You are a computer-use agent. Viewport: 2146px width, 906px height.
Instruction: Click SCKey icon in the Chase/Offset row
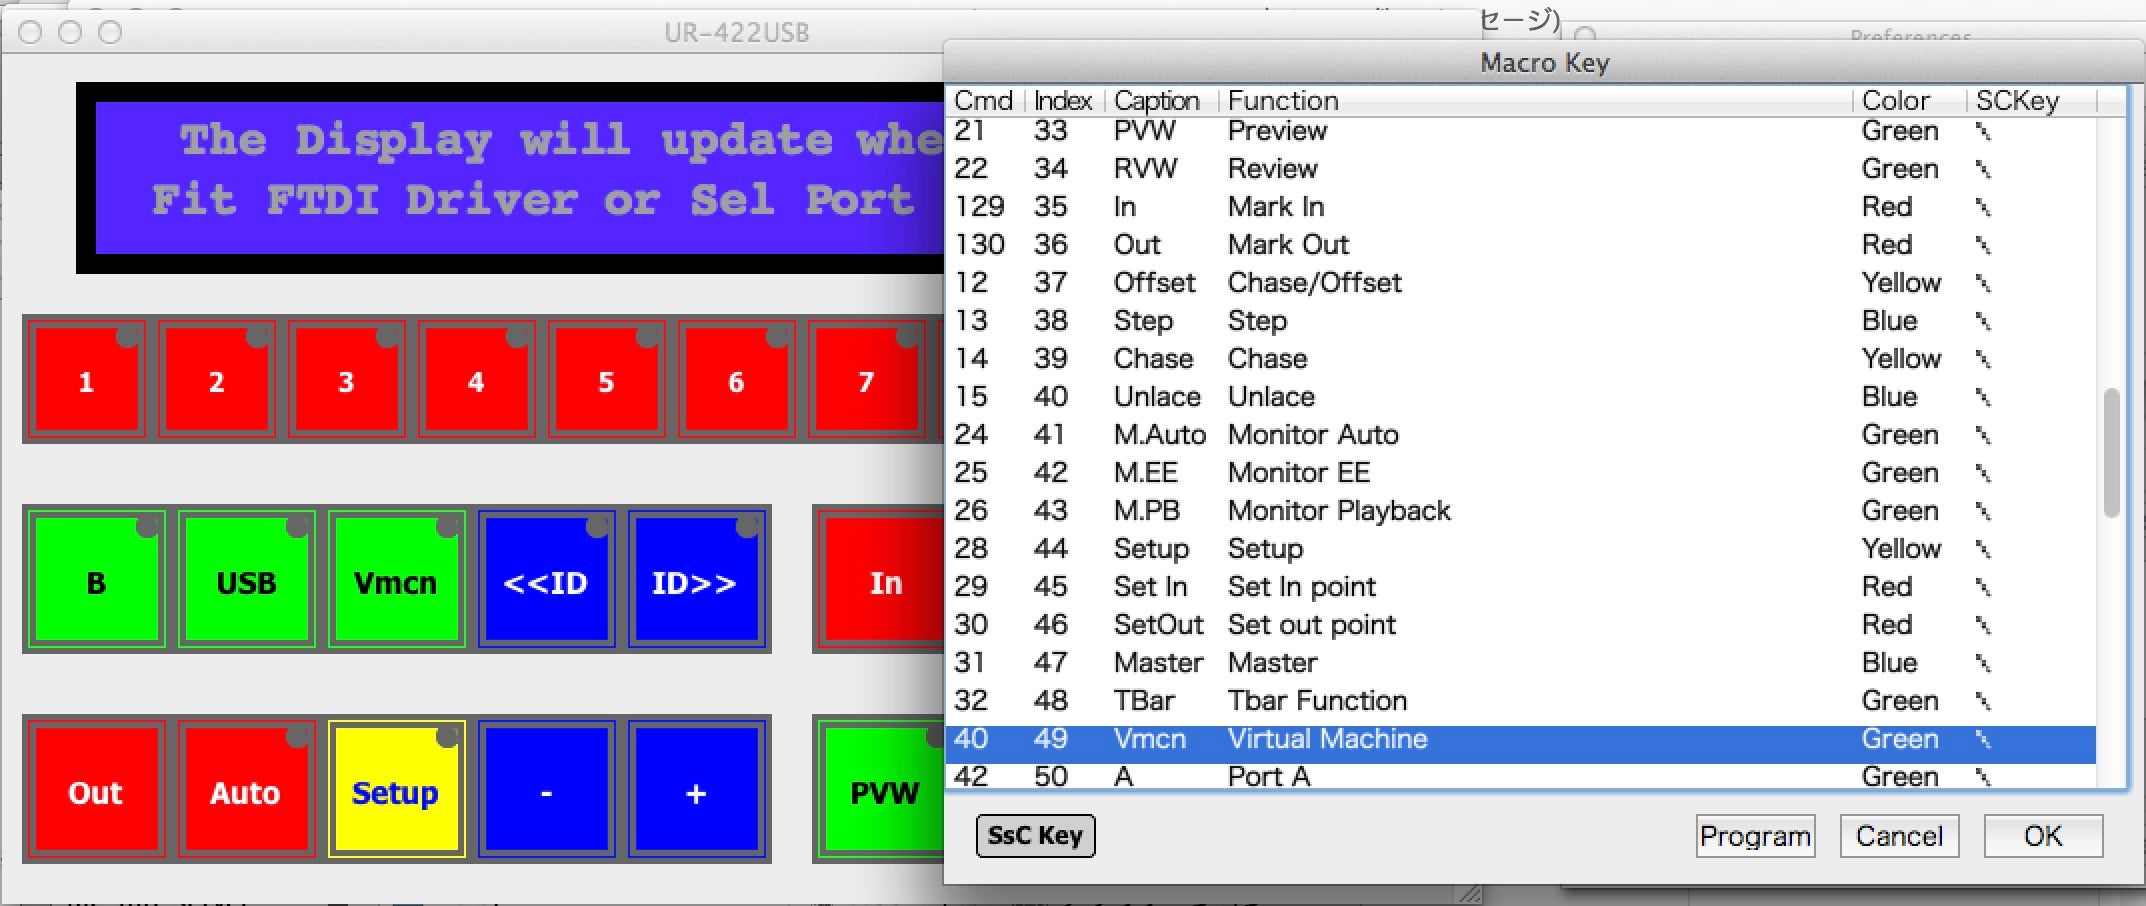(1983, 283)
